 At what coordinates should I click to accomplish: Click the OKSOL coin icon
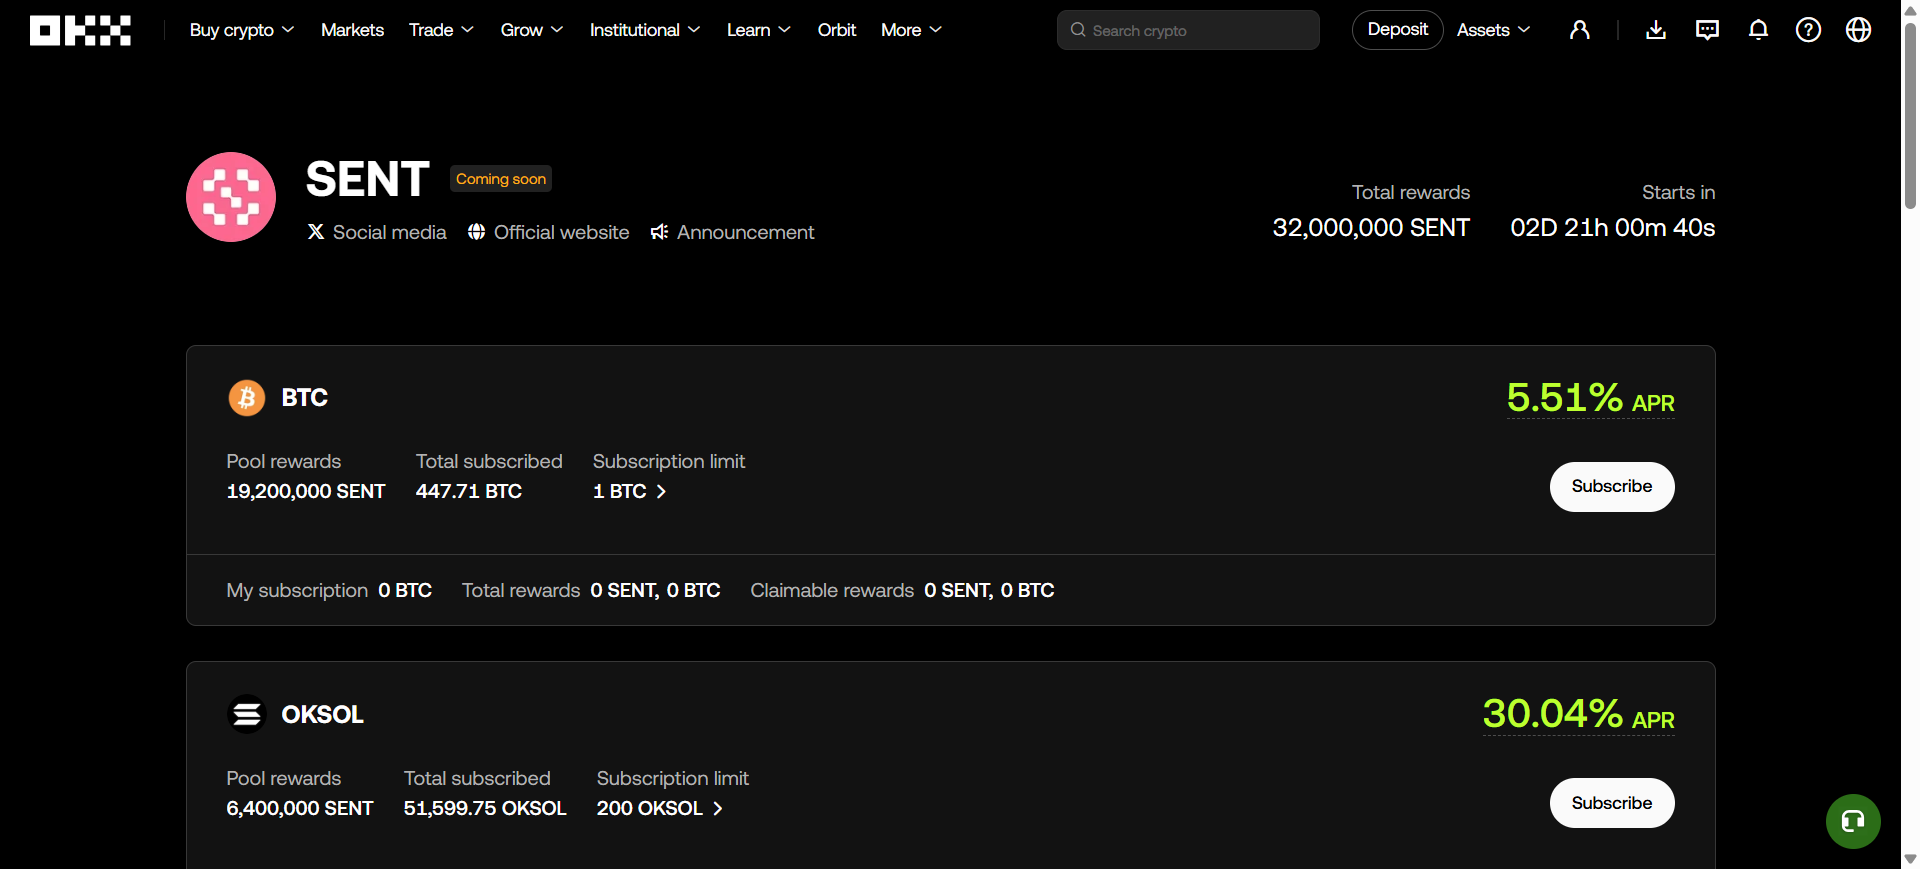(x=247, y=714)
